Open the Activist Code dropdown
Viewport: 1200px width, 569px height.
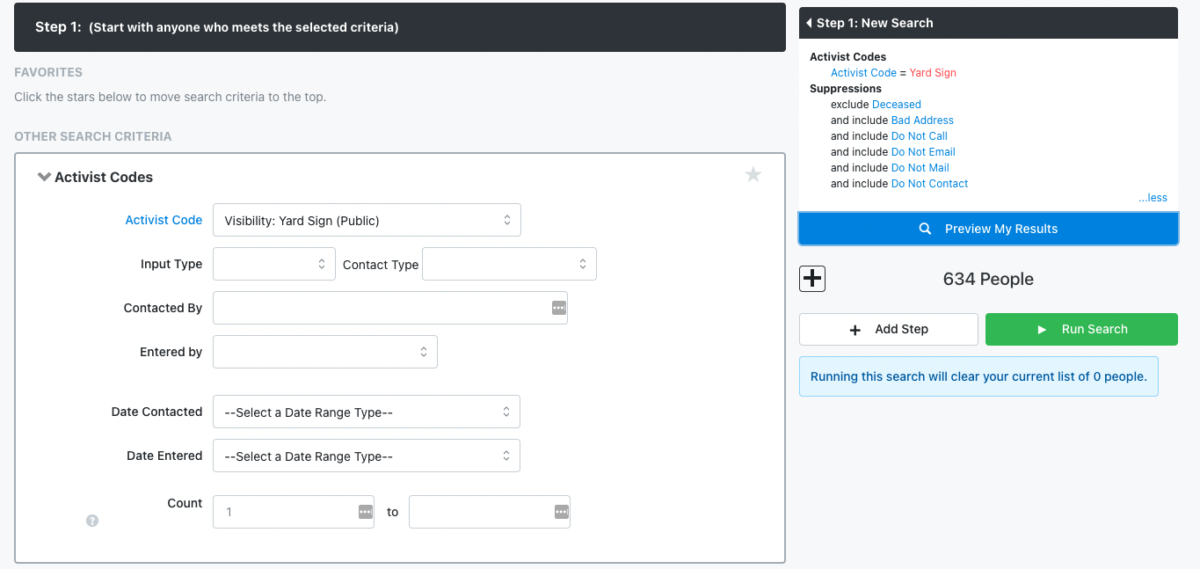pyautogui.click(x=366, y=220)
